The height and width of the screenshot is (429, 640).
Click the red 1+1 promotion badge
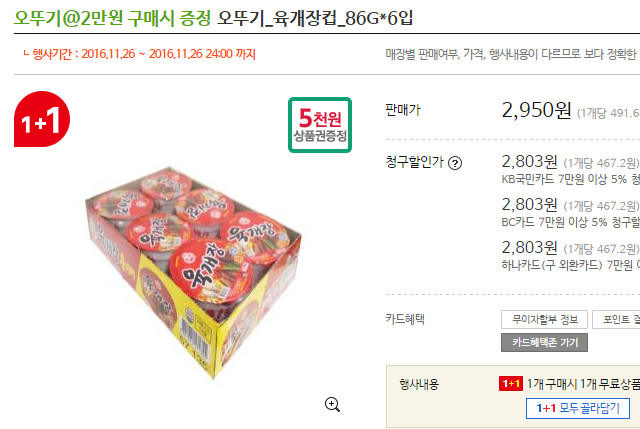[42, 119]
